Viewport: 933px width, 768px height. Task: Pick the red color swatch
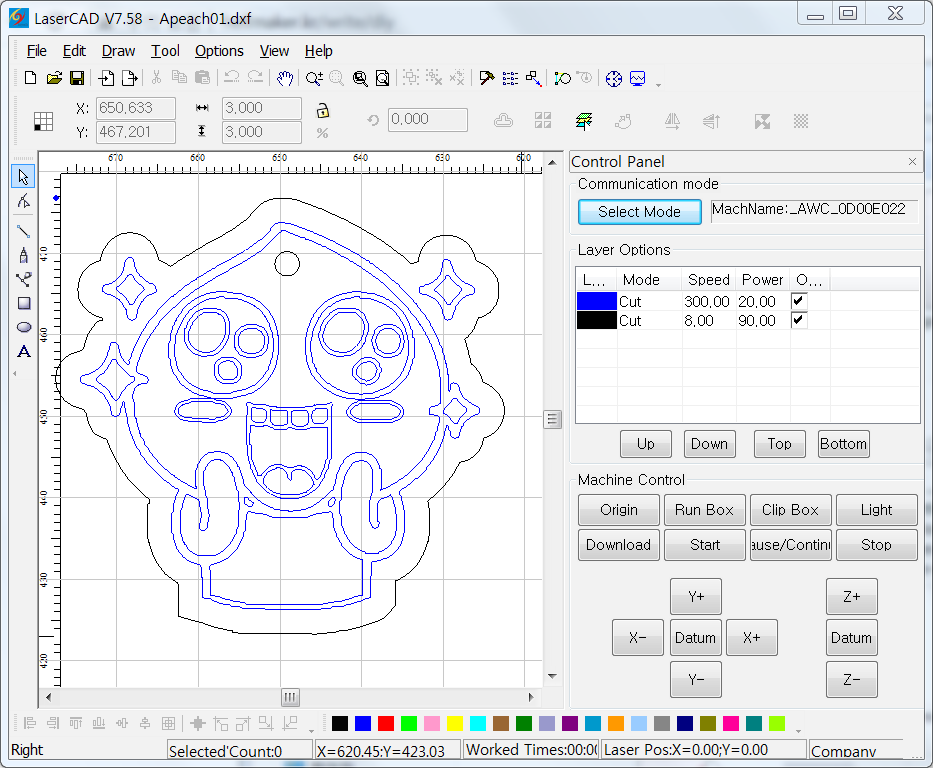pos(386,723)
